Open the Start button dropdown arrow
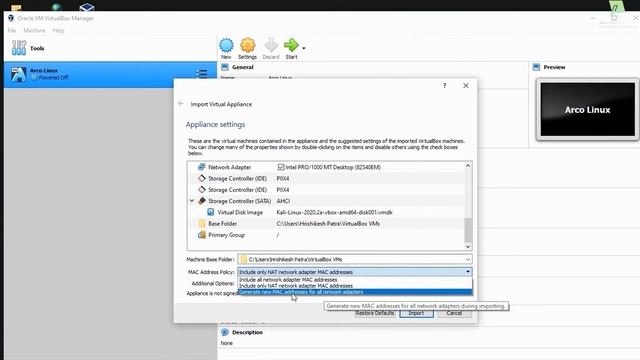 [x=304, y=48]
